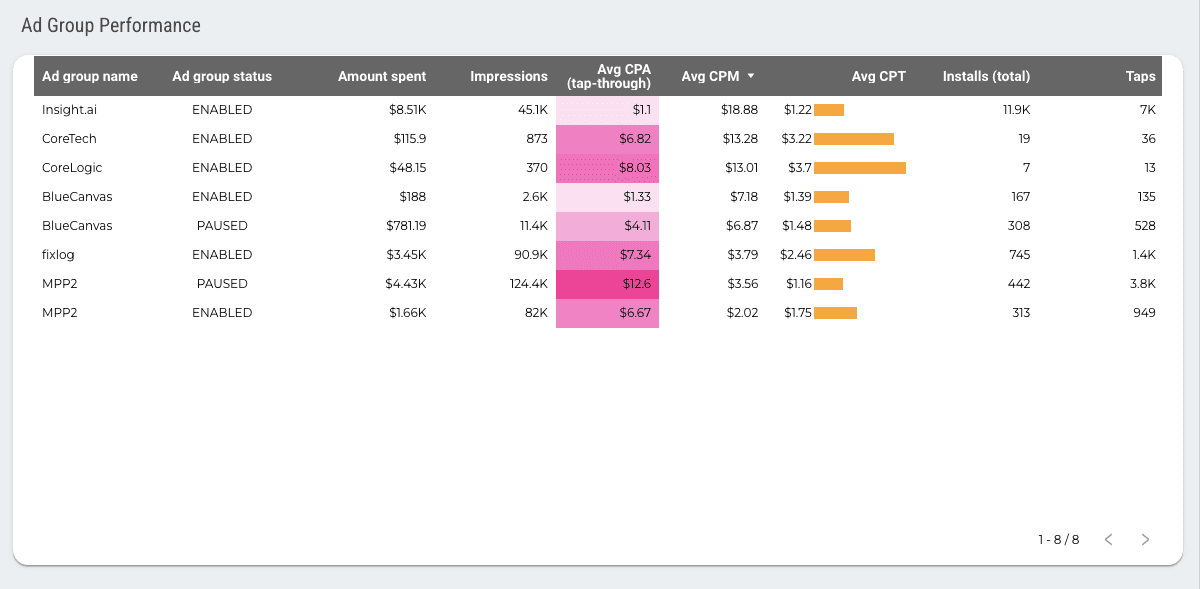This screenshot has height=589, width=1200.
Task: Click the $8.51K amount spent value
Action: (x=408, y=109)
